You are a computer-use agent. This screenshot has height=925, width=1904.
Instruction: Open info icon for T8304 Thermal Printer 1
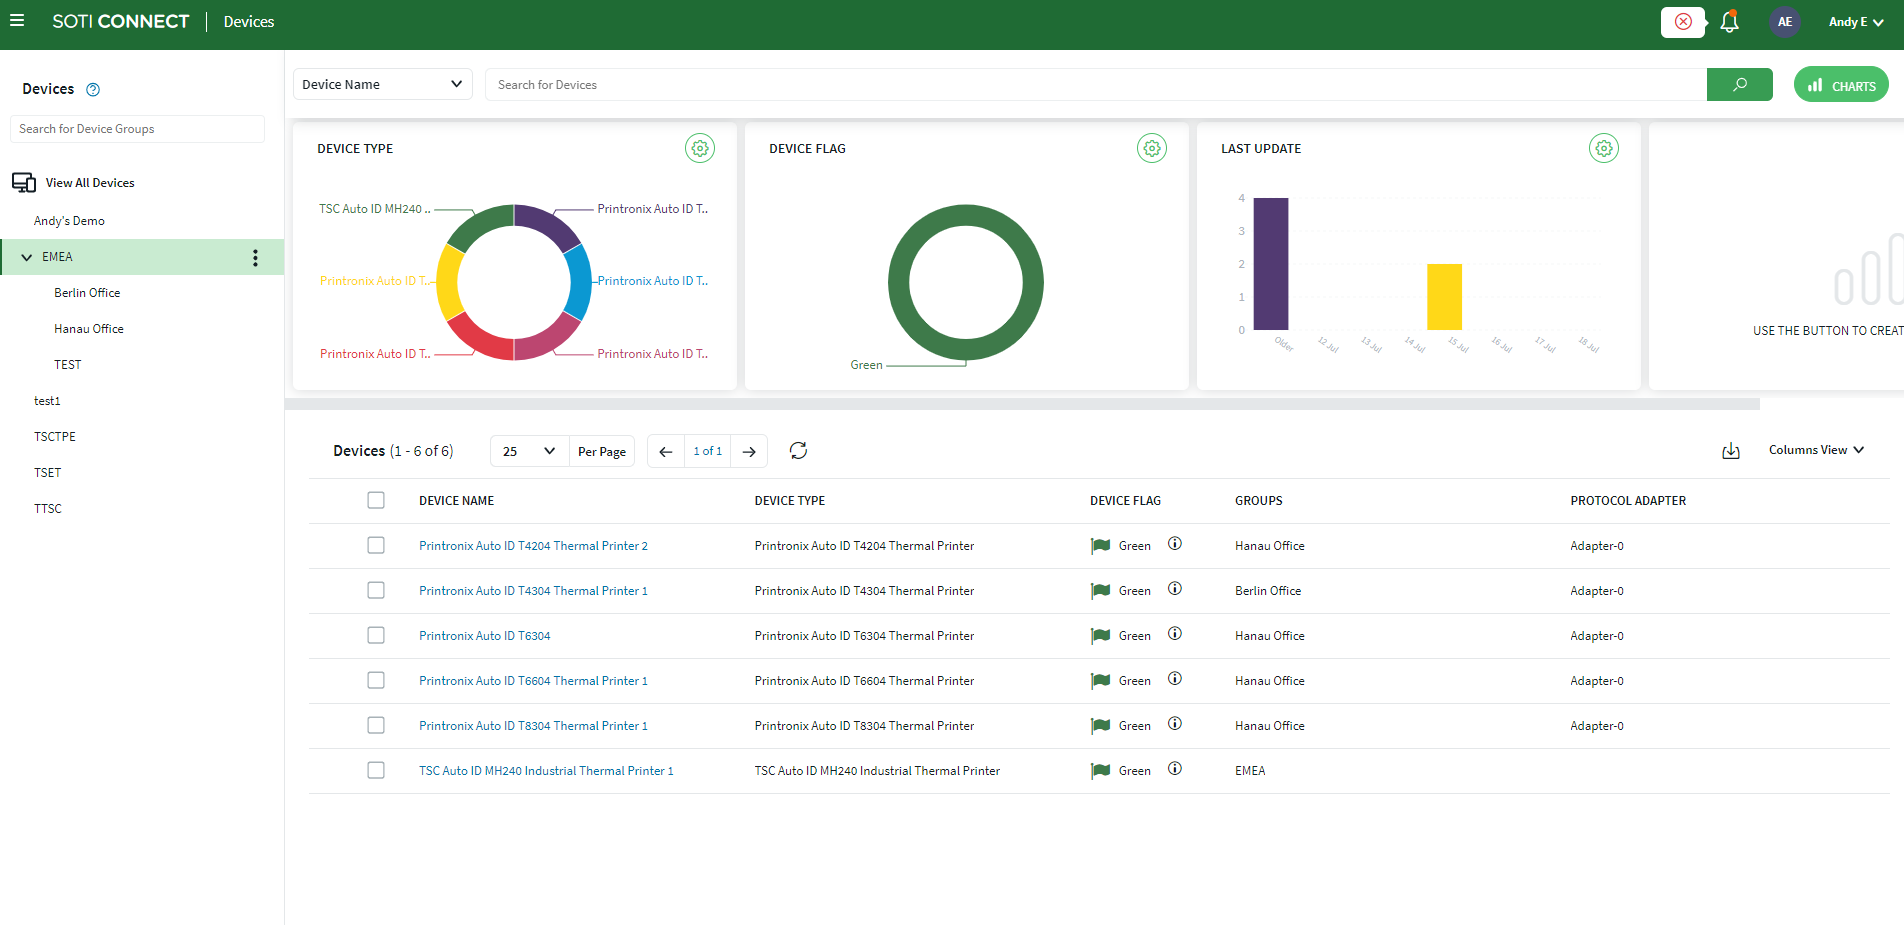click(x=1175, y=724)
